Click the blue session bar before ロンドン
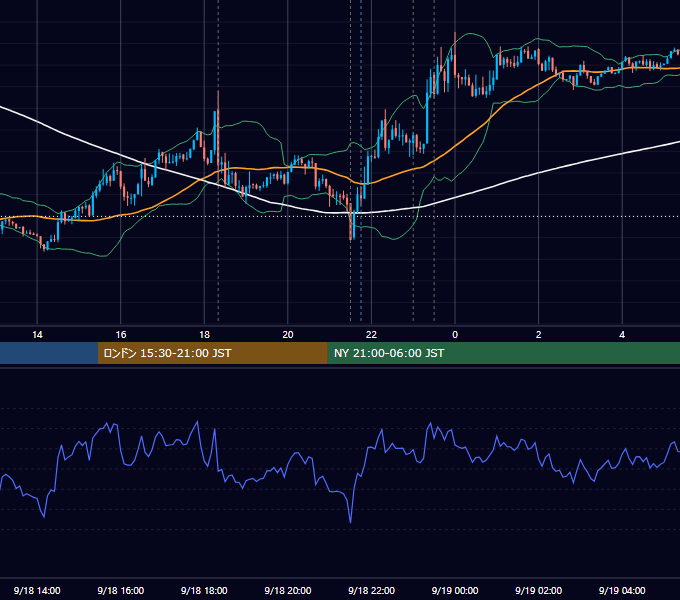 pyautogui.click(x=49, y=353)
